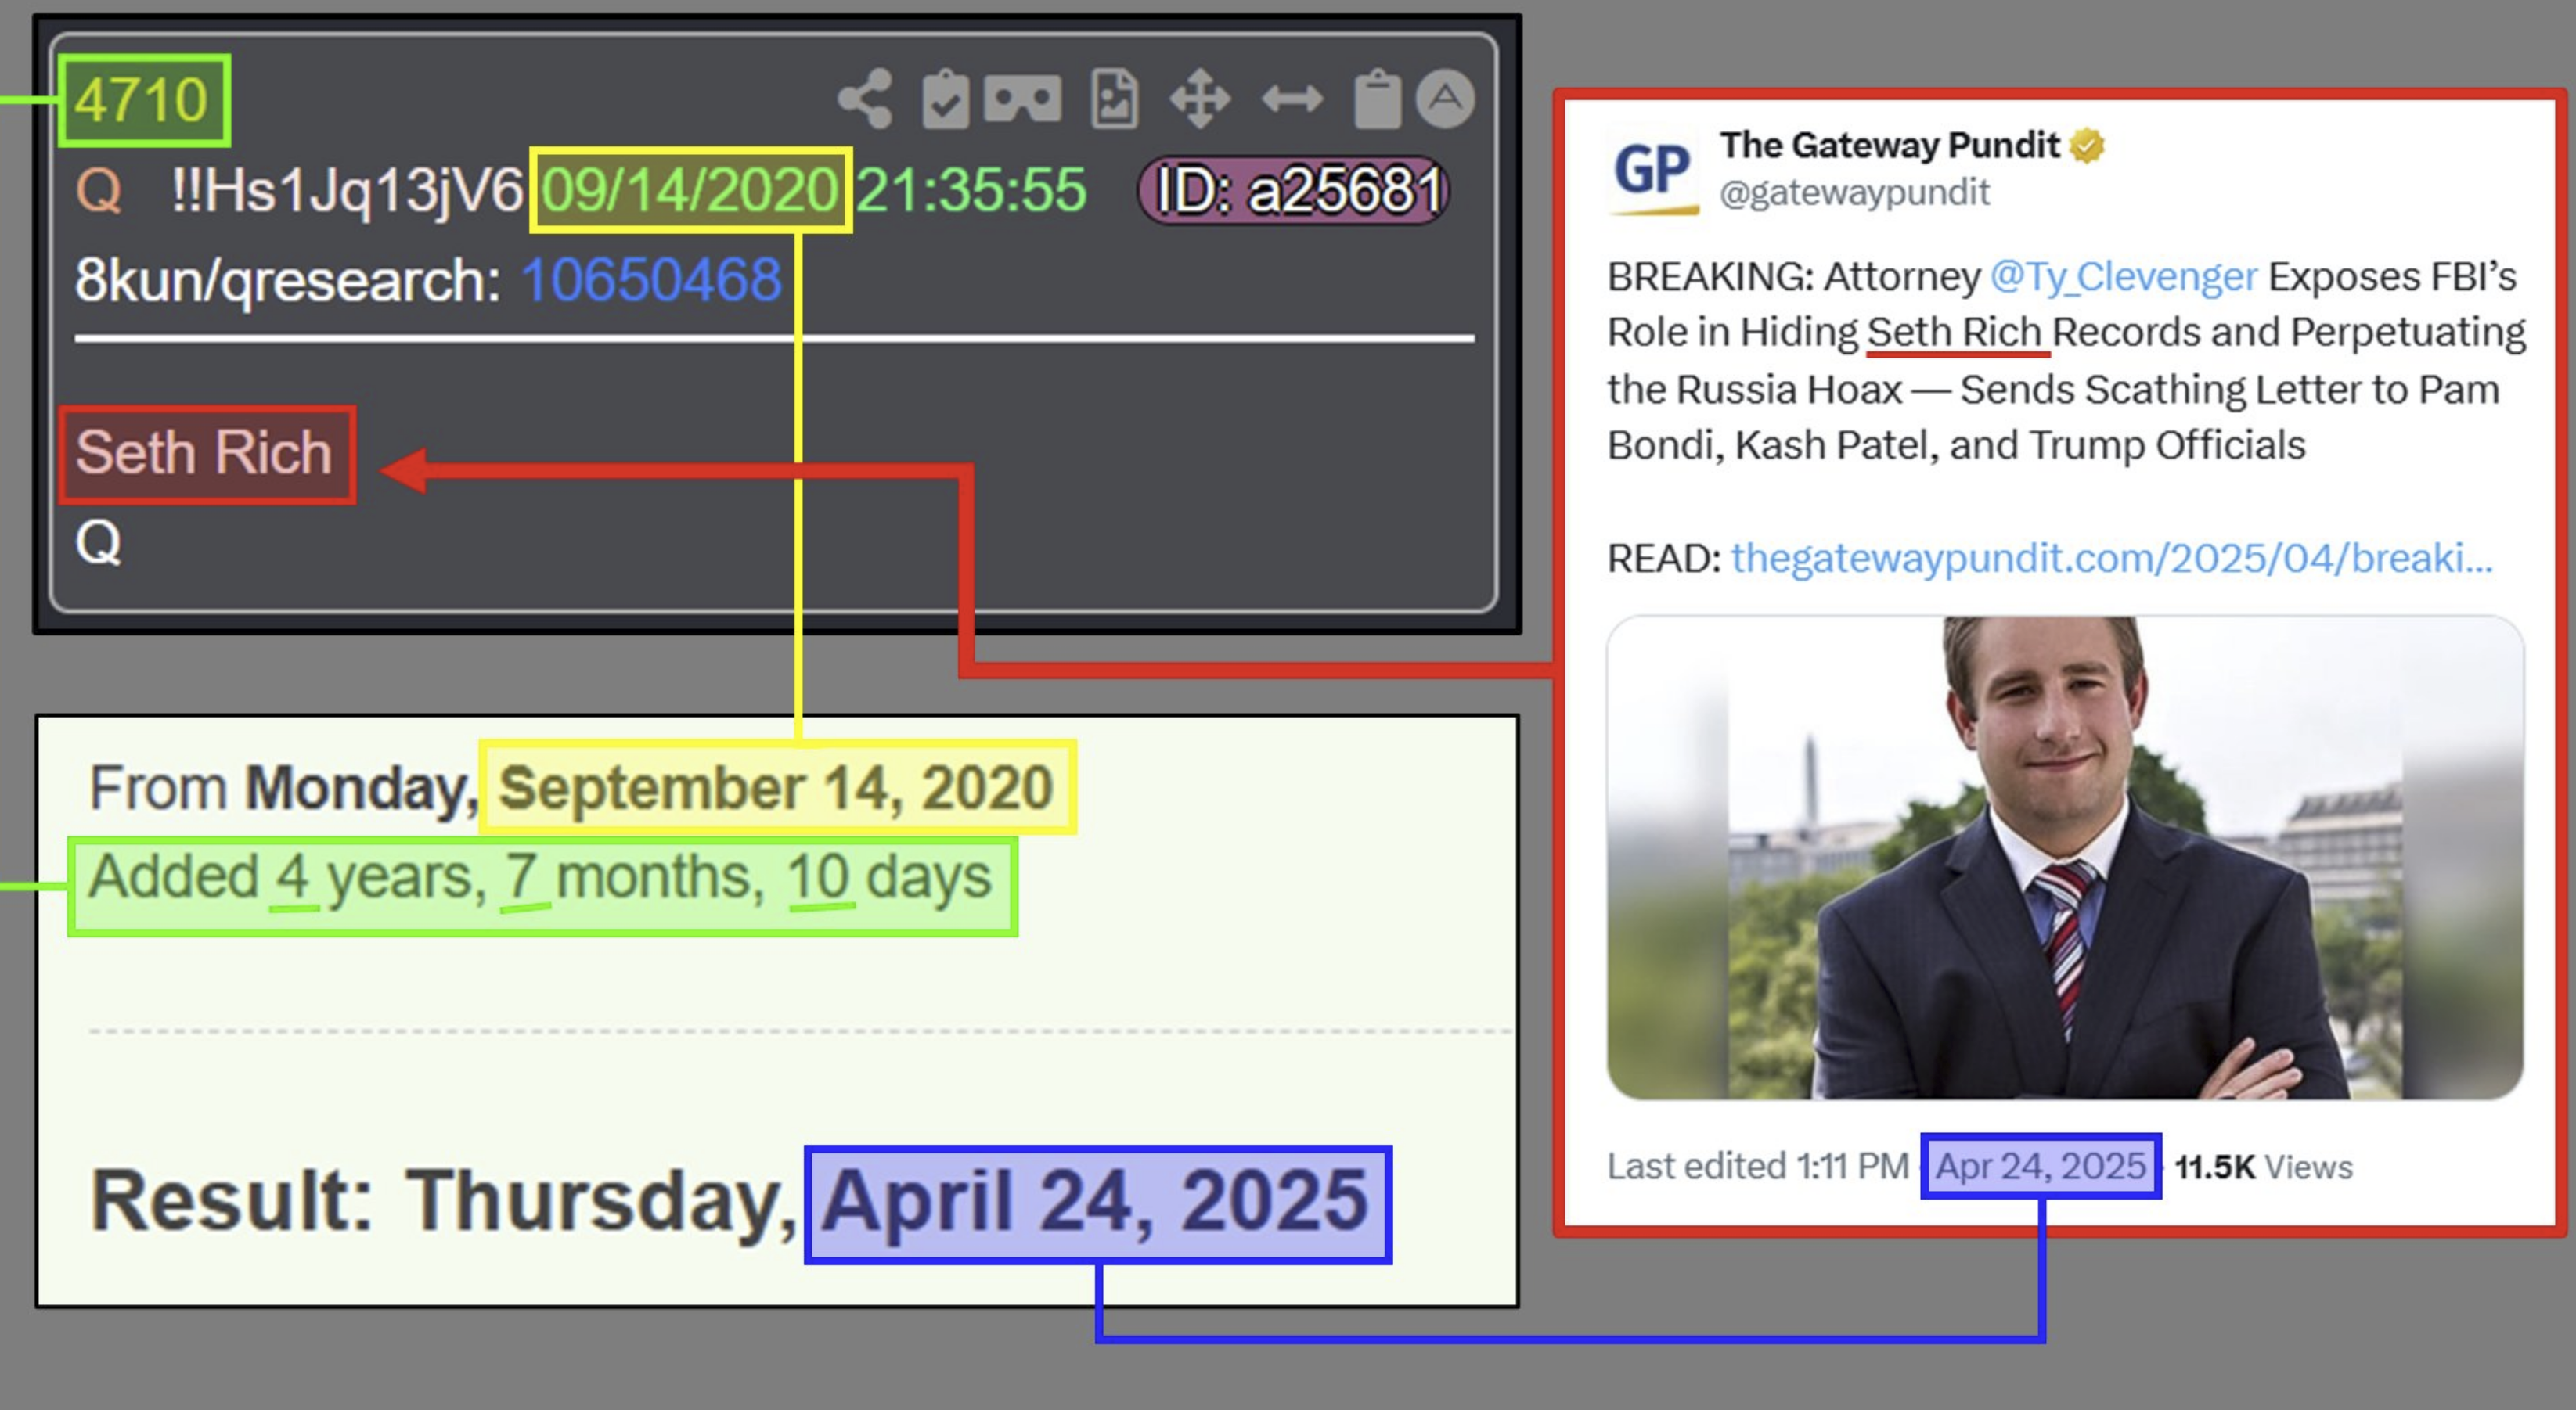Image resolution: width=2576 pixels, height=1410 pixels.
Task: Click the image file icon
Action: [1114, 99]
